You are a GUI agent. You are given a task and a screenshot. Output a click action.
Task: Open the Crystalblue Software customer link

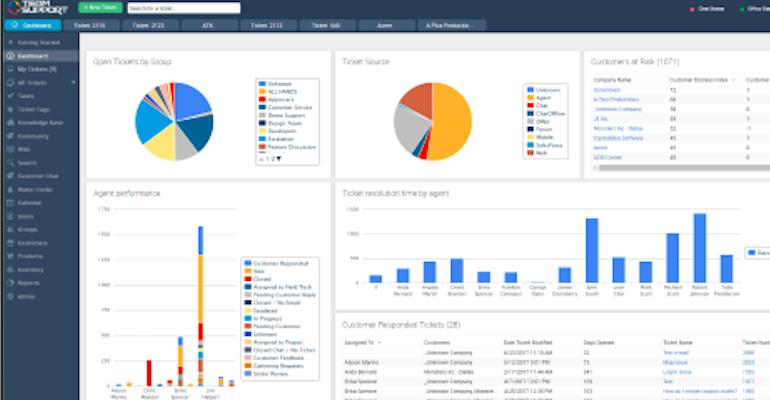click(x=618, y=138)
